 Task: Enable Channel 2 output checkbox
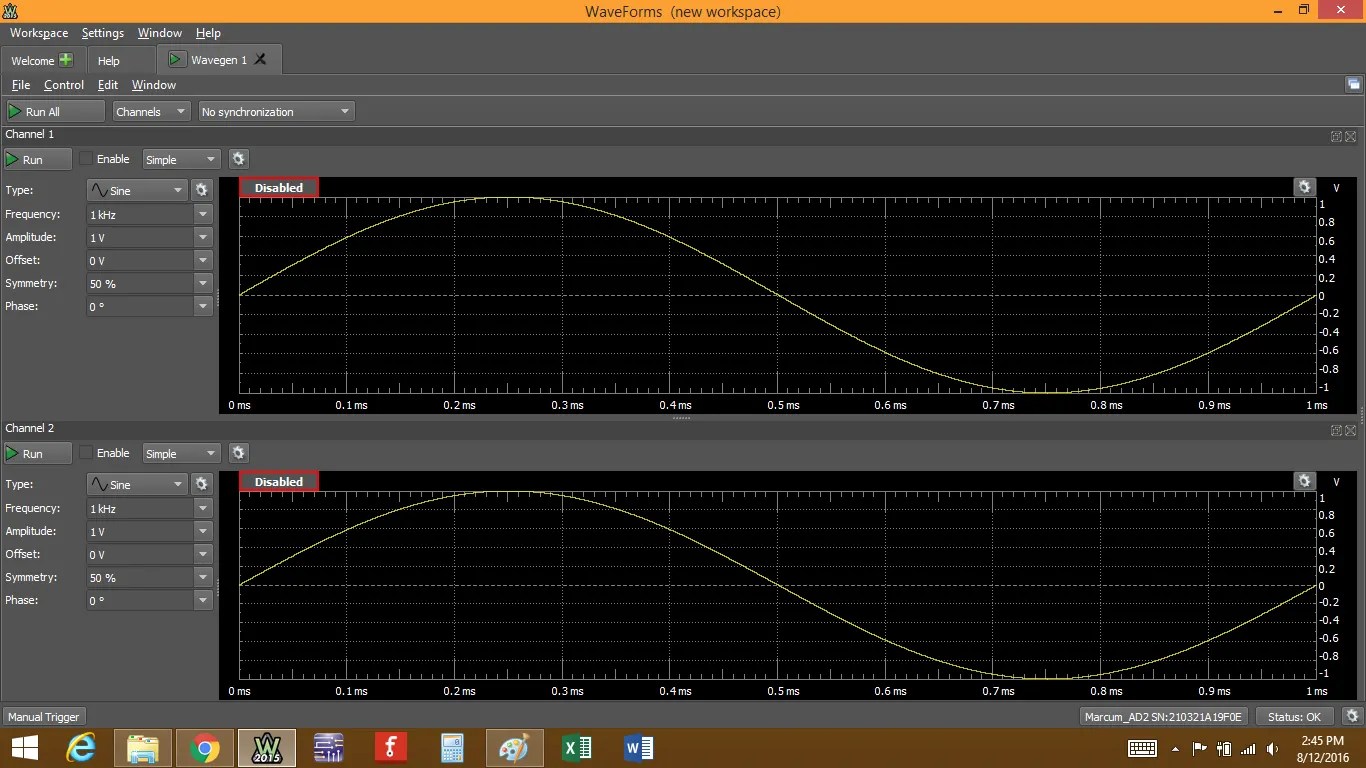point(84,453)
